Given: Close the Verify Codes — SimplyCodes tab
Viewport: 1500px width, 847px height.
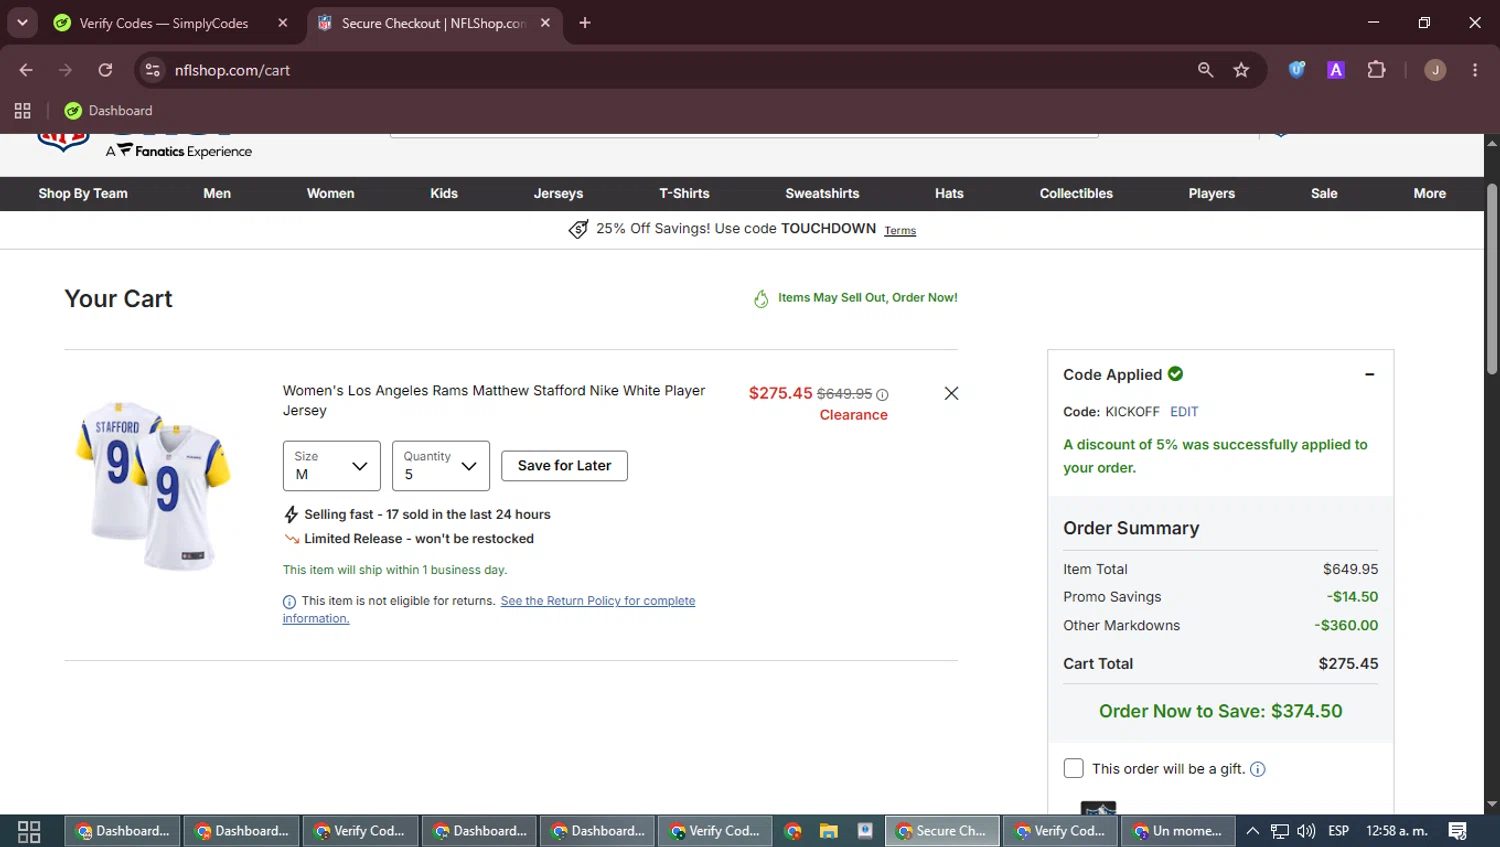Looking at the screenshot, I should tap(283, 23).
